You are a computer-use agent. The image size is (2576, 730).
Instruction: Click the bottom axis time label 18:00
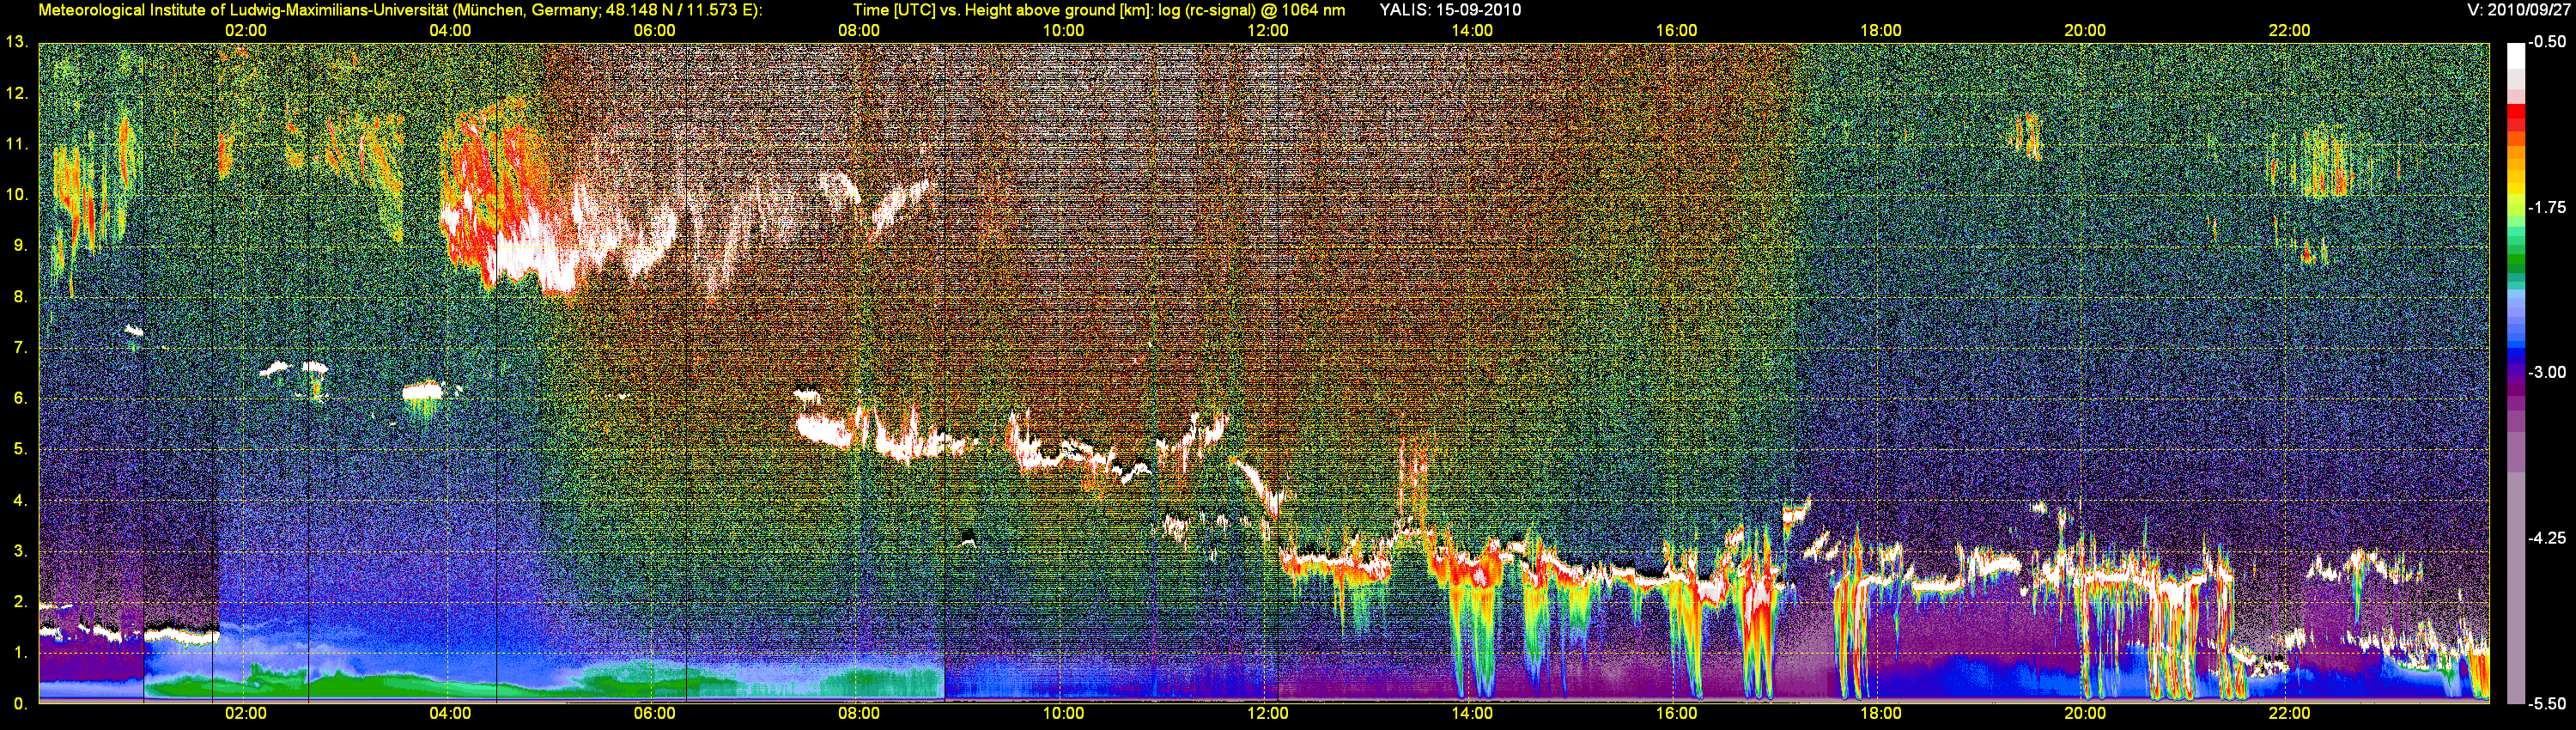coord(1881,714)
